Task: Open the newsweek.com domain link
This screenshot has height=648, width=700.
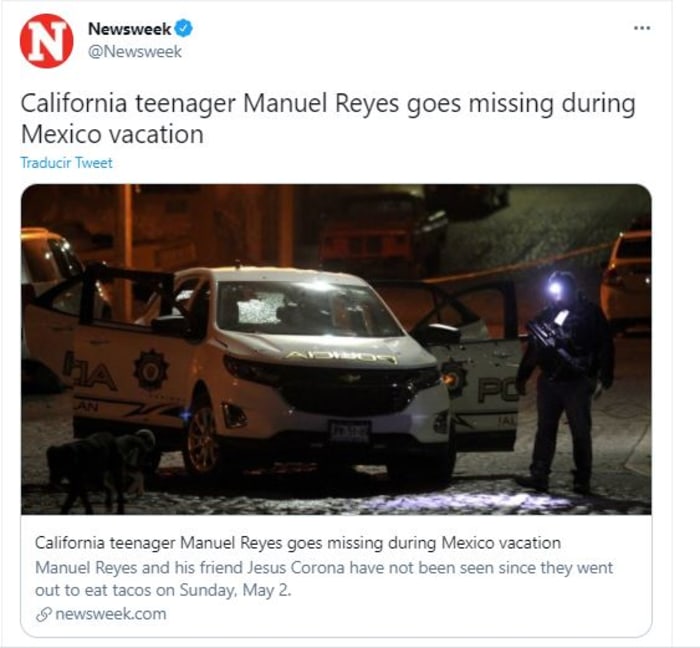Action: tap(111, 614)
